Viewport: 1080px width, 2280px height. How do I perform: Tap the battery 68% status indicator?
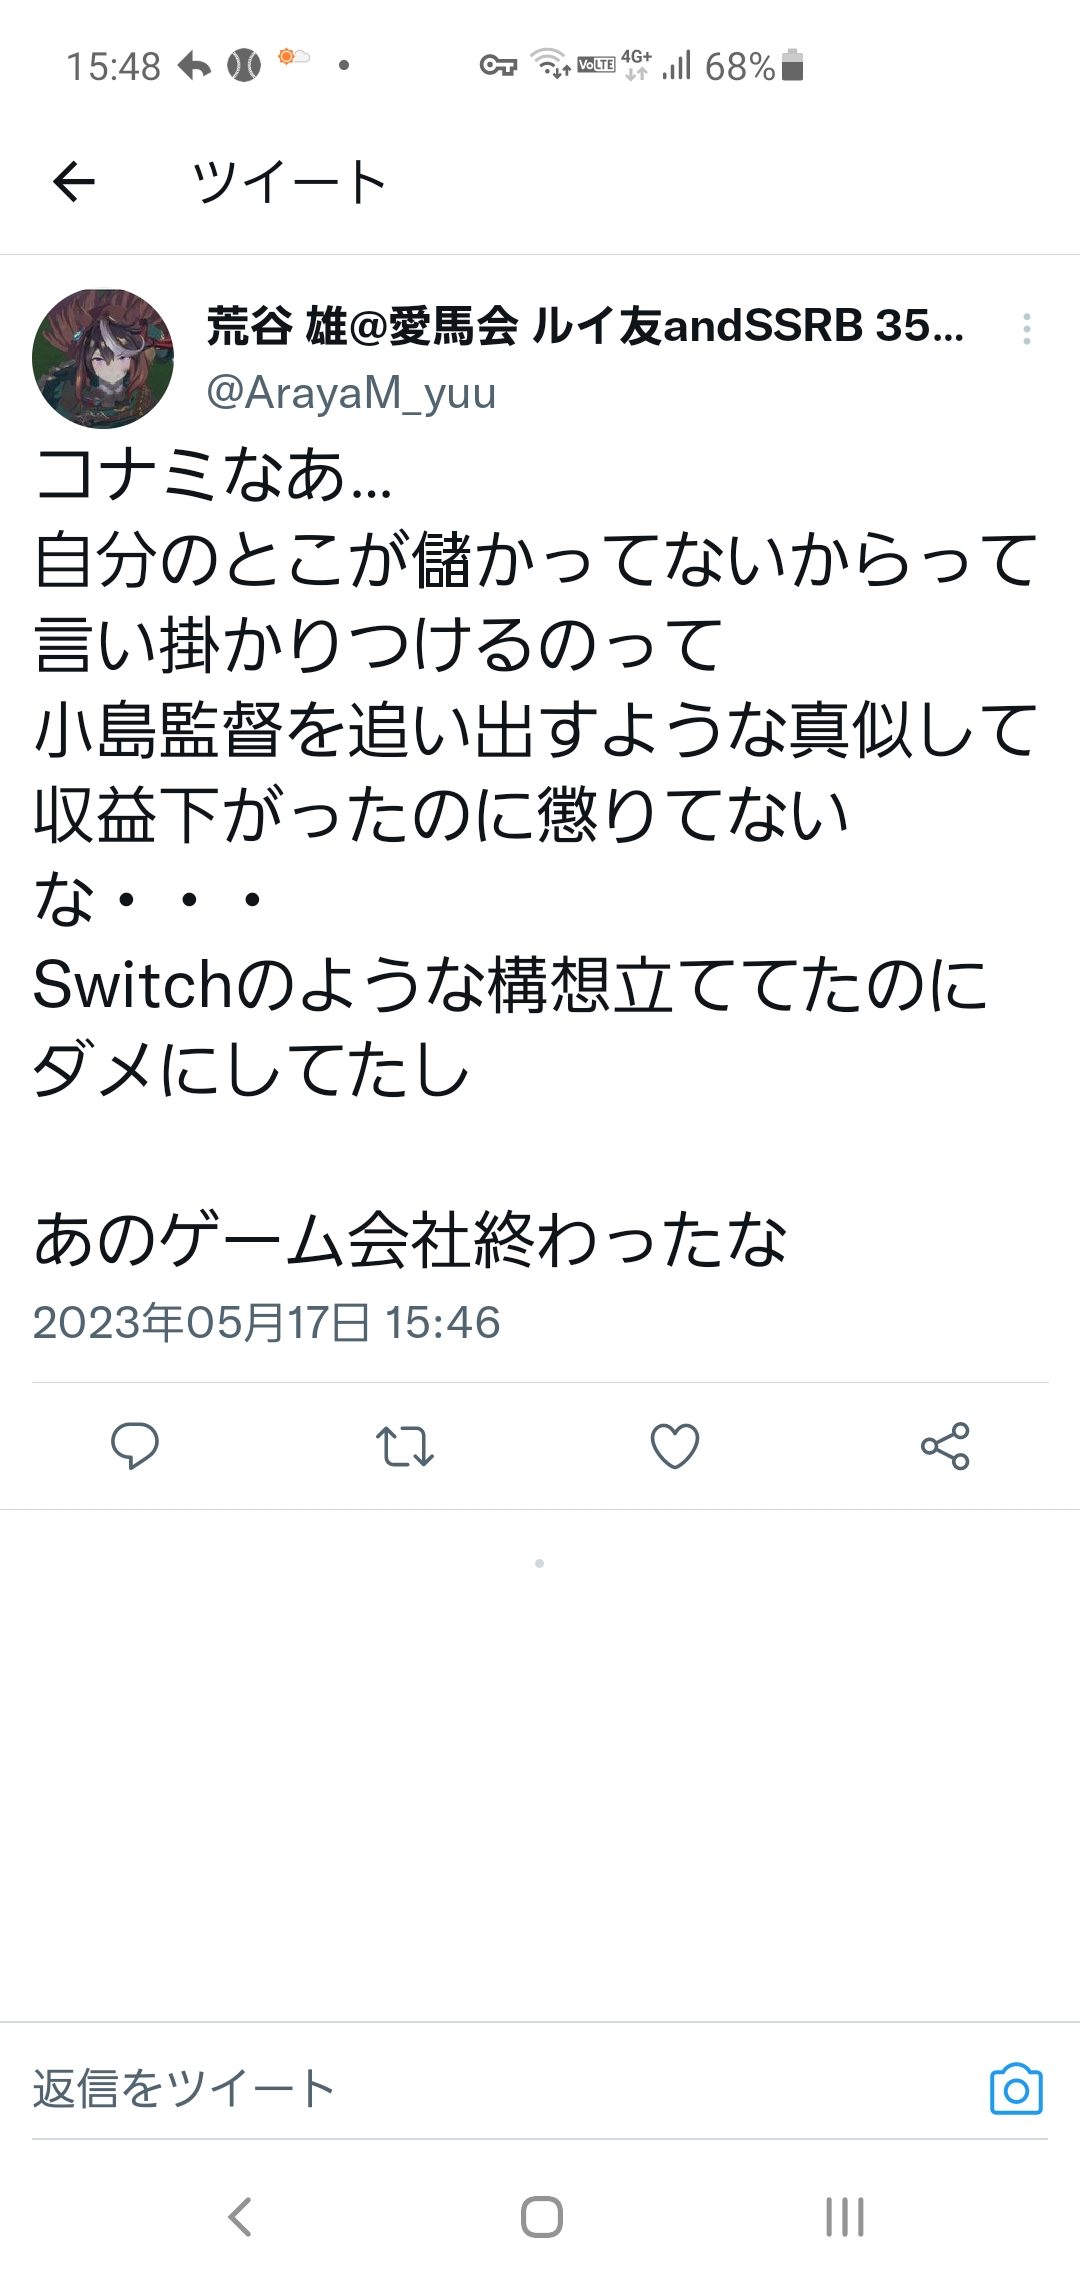754,66
